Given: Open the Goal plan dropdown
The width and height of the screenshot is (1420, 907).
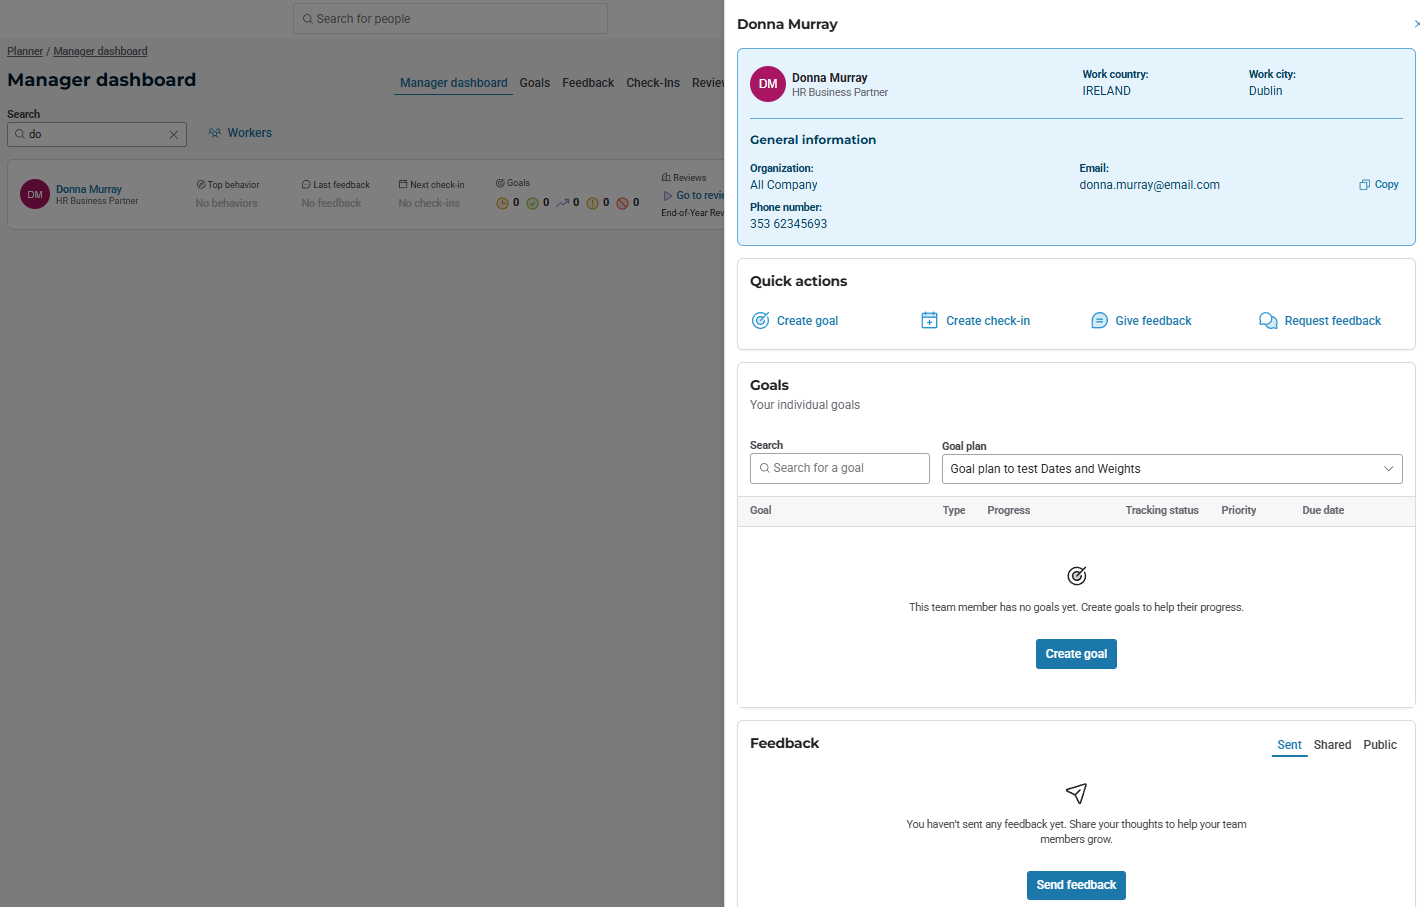Looking at the screenshot, I should pos(1171,469).
